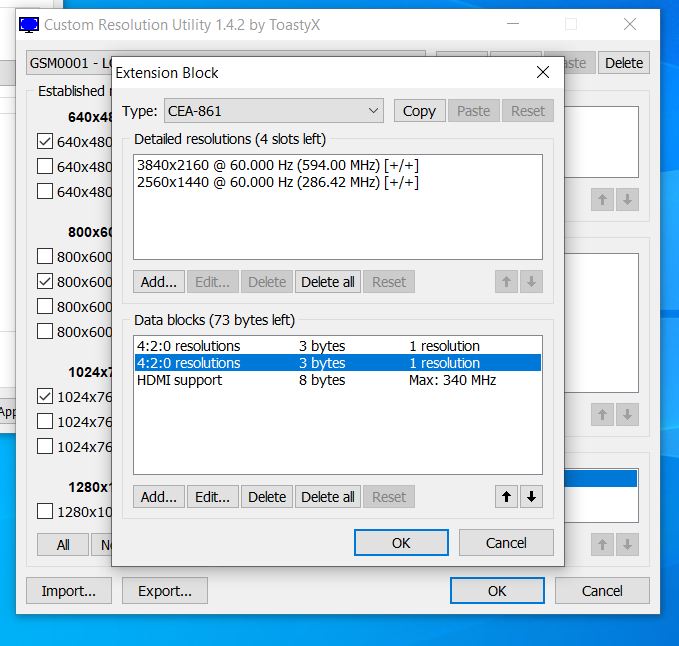Toggle the checked 800x600 checkbox
Screen dimensions: 679x646
point(45,282)
